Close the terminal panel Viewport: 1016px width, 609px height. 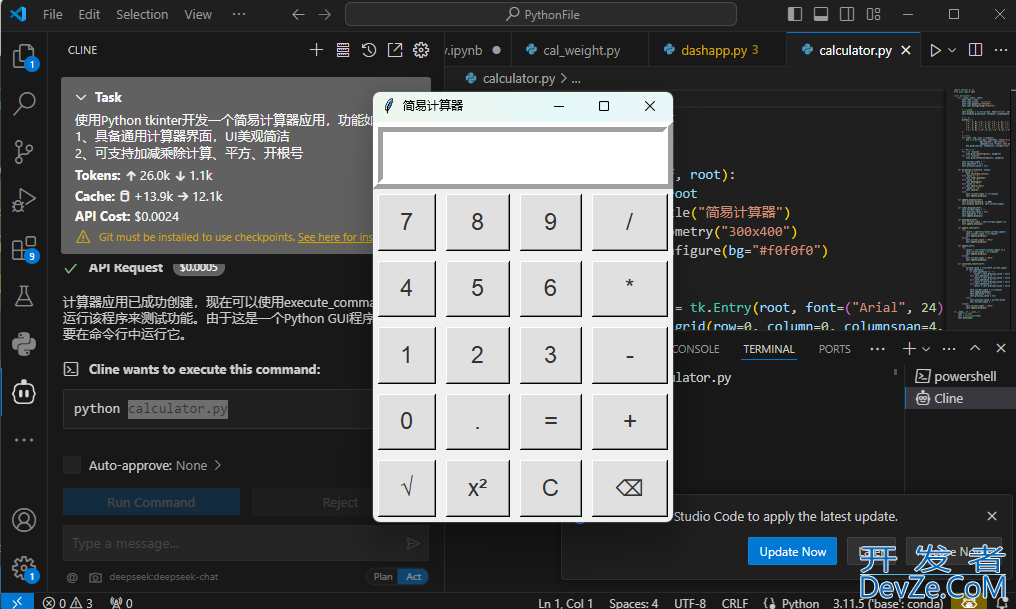pos(1000,349)
